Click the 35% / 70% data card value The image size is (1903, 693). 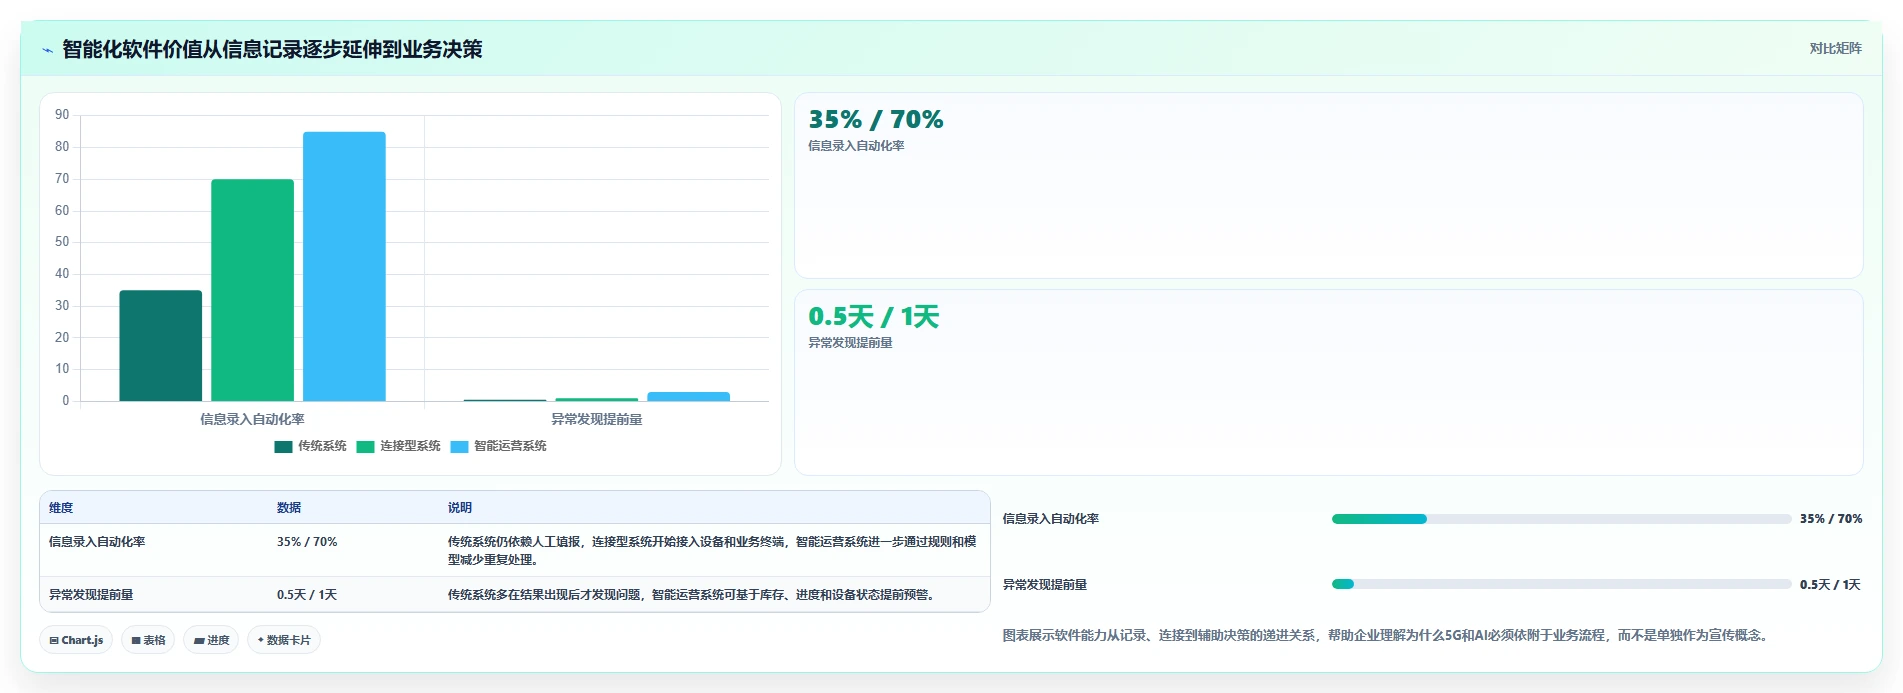coord(875,120)
